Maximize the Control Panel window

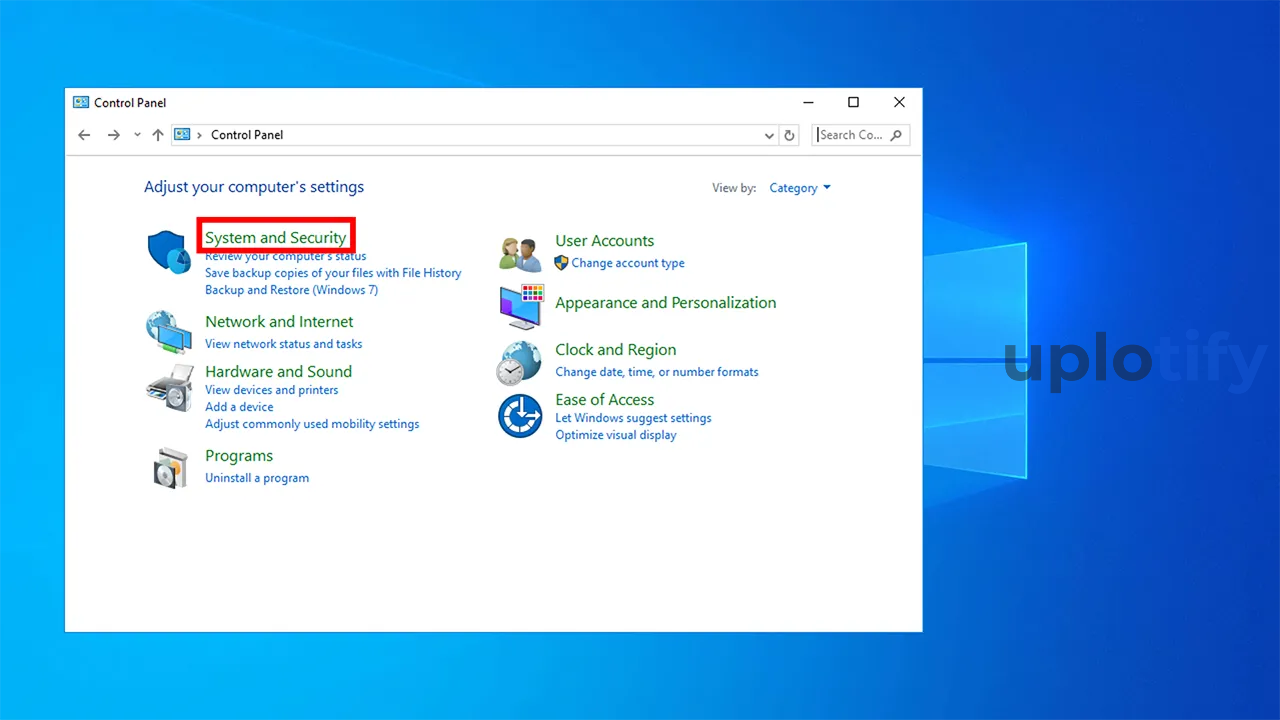click(x=853, y=102)
